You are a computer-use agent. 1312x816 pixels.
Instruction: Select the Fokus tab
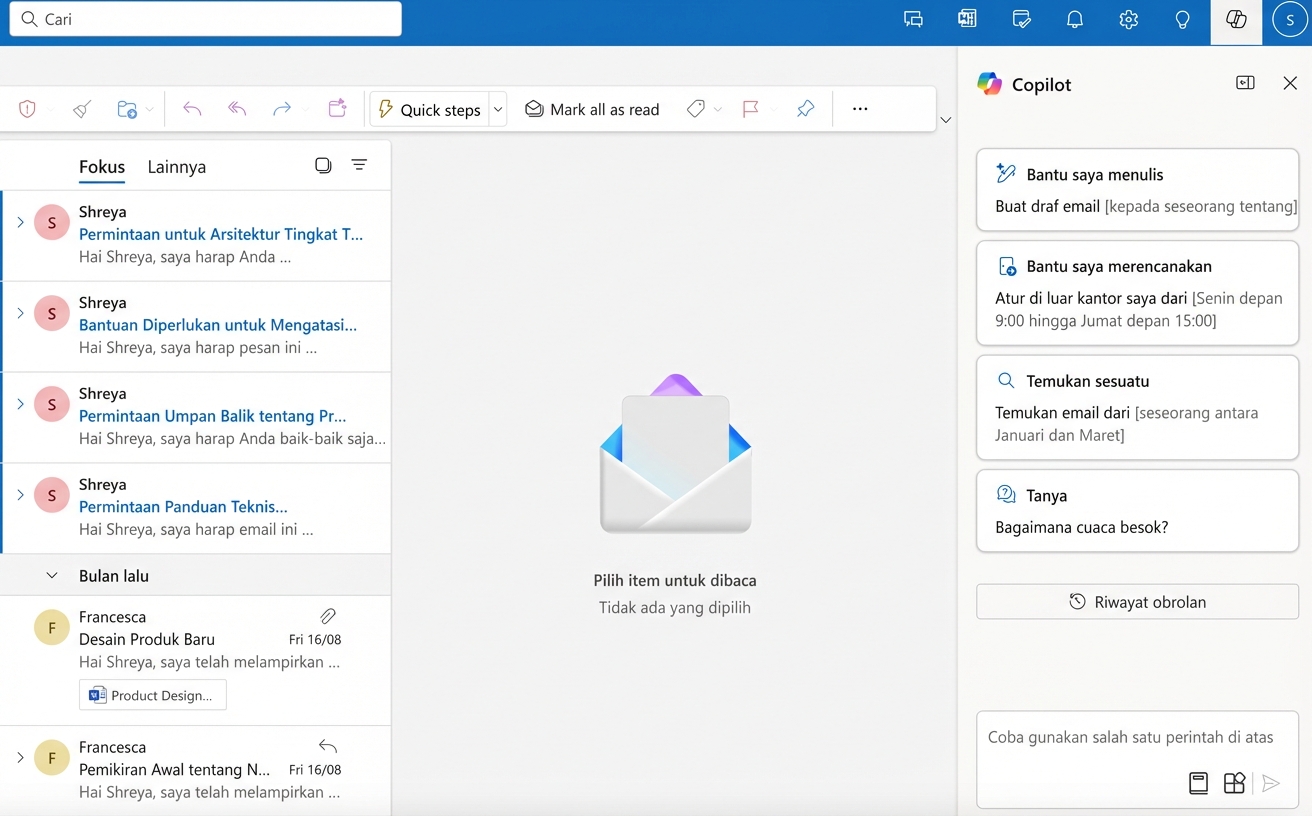102,167
